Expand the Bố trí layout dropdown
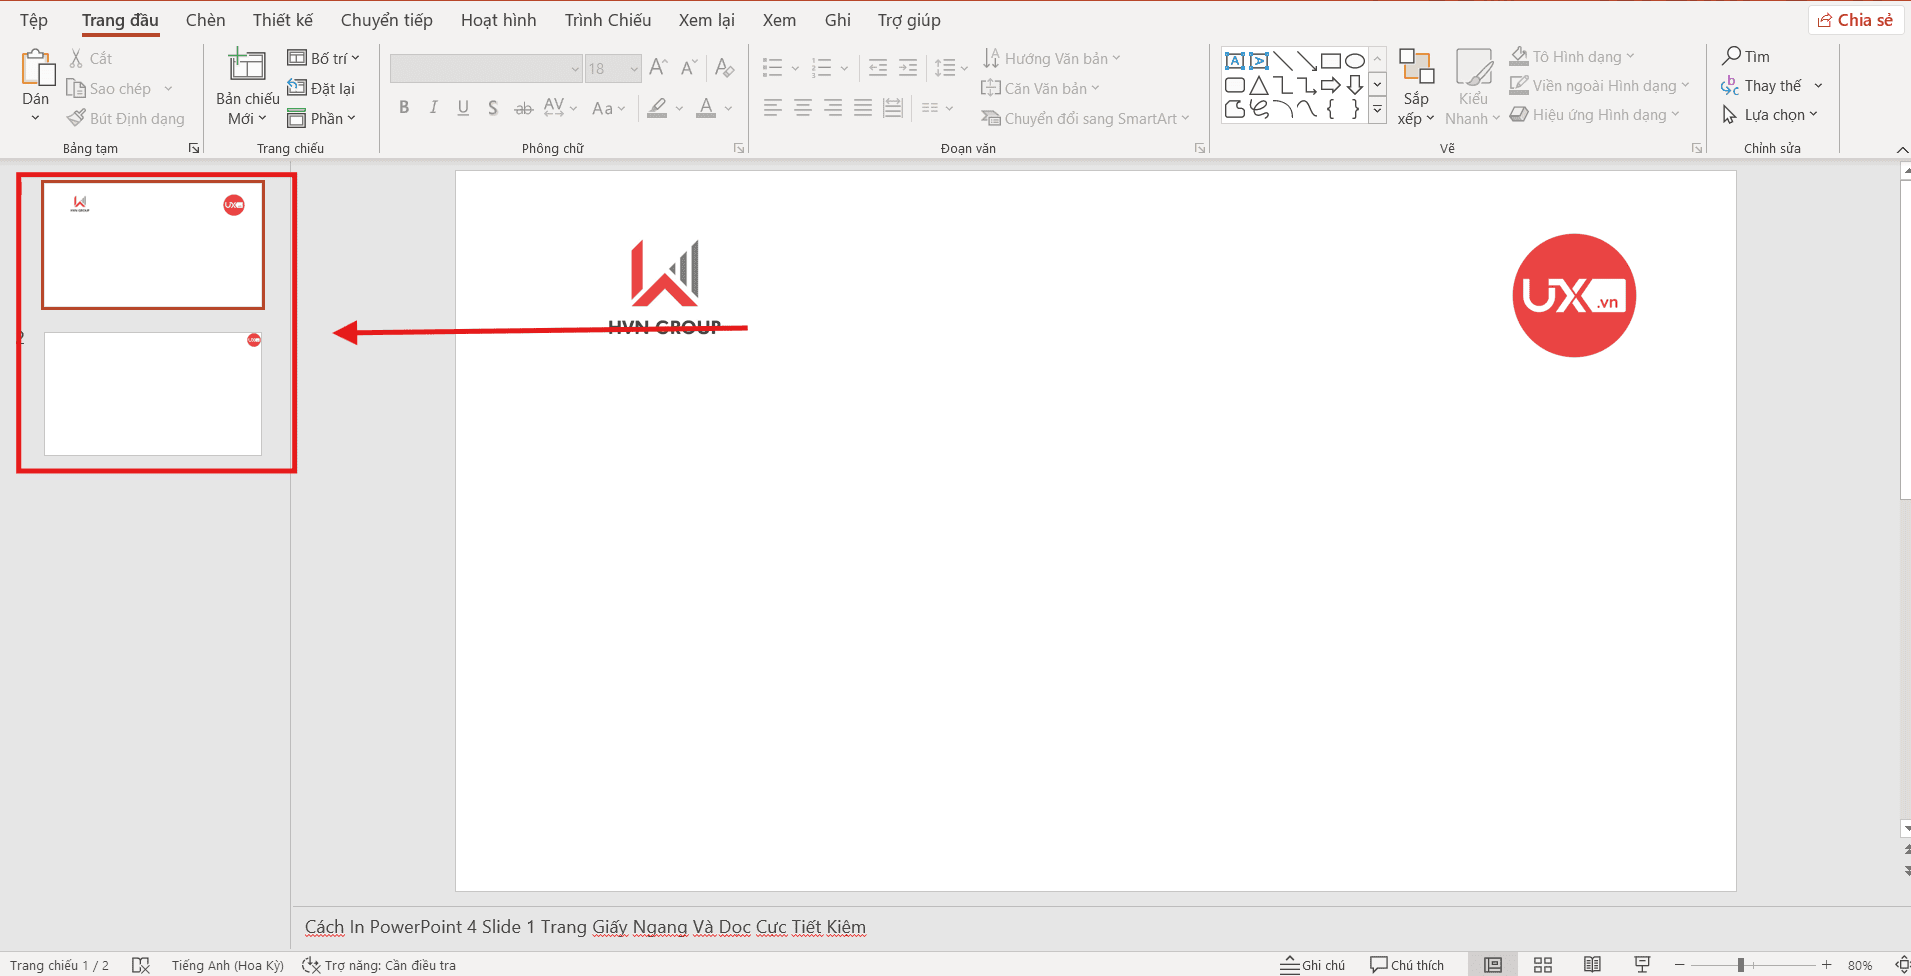Viewport: 1911px width, 976px height. [324, 58]
